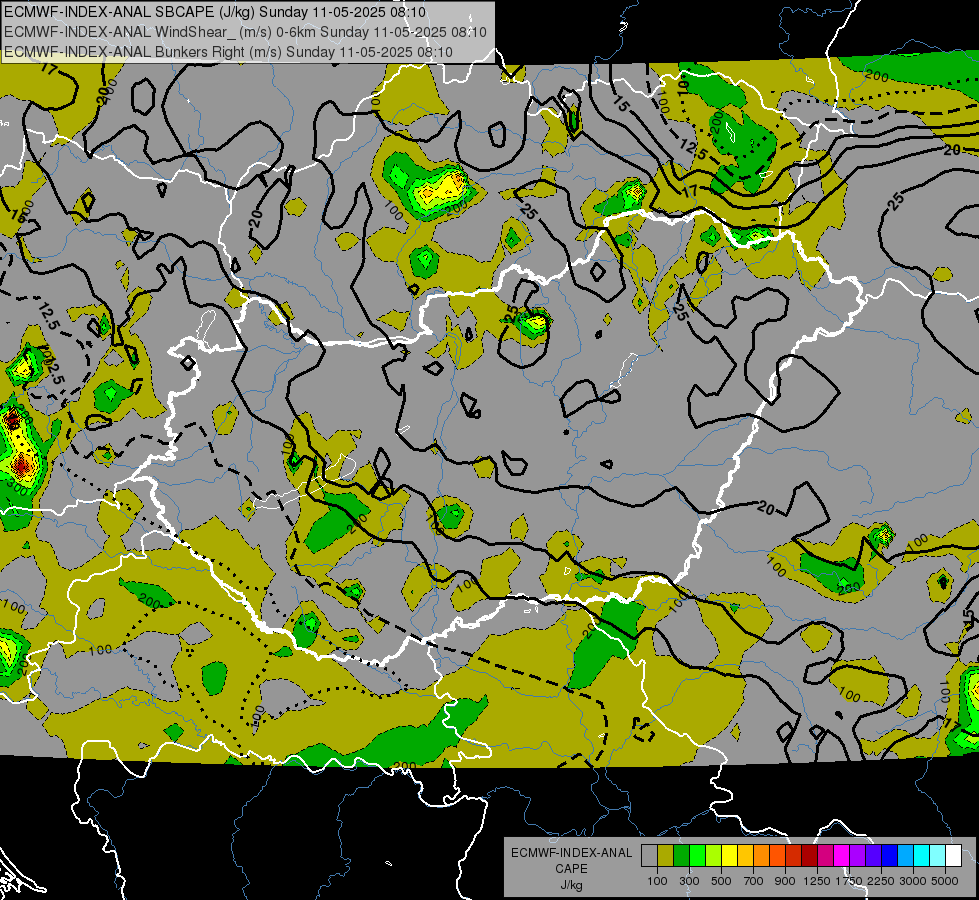The width and height of the screenshot is (979, 900).
Task: Select the yellow-green legend swatch before 500
Action: click(713, 856)
